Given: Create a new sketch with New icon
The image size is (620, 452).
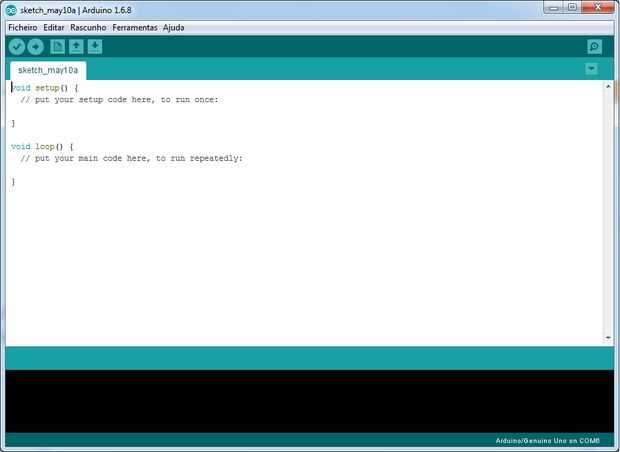Looking at the screenshot, I should tap(57, 47).
